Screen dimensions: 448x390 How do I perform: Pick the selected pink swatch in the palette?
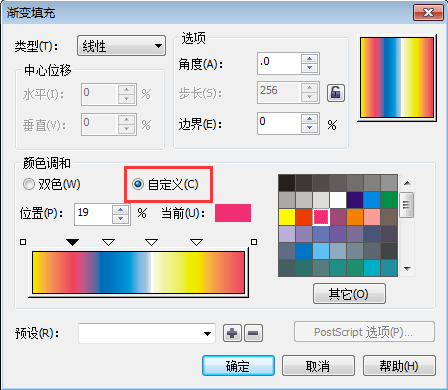pyautogui.click(x=321, y=217)
